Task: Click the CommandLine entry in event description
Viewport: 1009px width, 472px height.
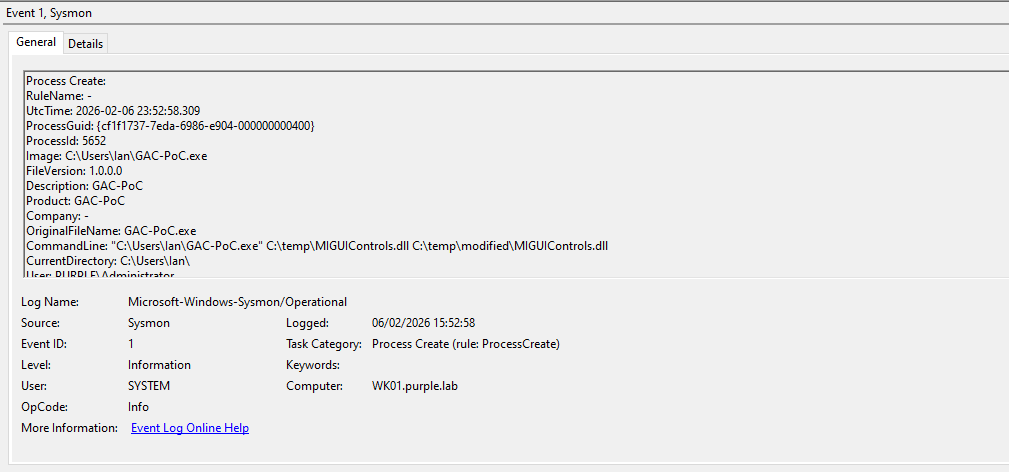Action: pyautogui.click(x=317, y=245)
